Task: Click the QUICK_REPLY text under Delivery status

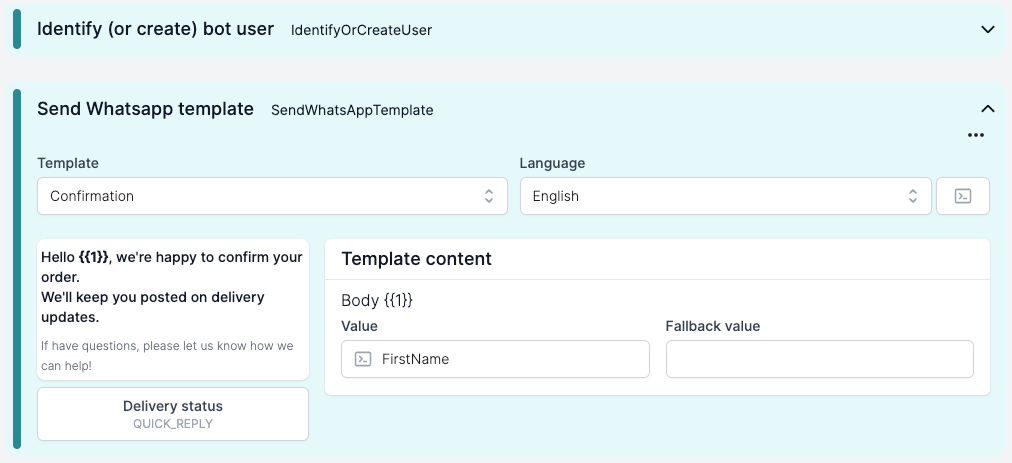Action: pyautogui.click(x=173, y=424)
